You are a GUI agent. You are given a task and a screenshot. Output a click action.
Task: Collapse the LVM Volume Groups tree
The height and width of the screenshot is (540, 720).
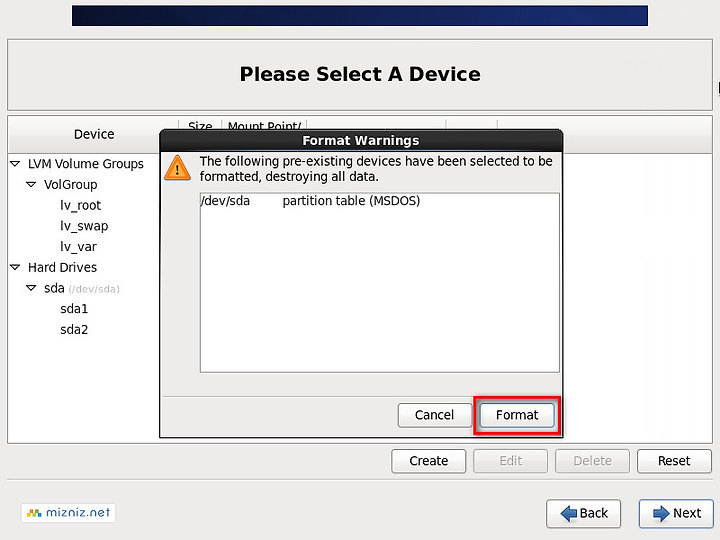(15, 163)
